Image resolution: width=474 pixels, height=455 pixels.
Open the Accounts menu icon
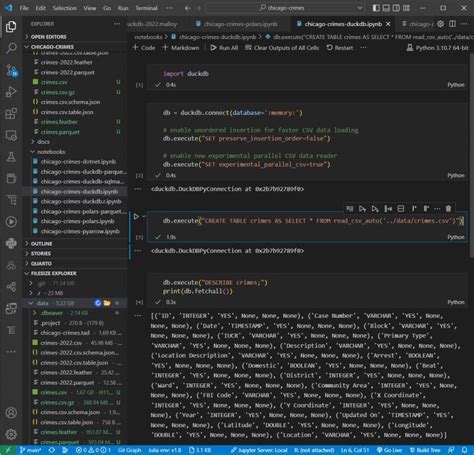[11, 413]
